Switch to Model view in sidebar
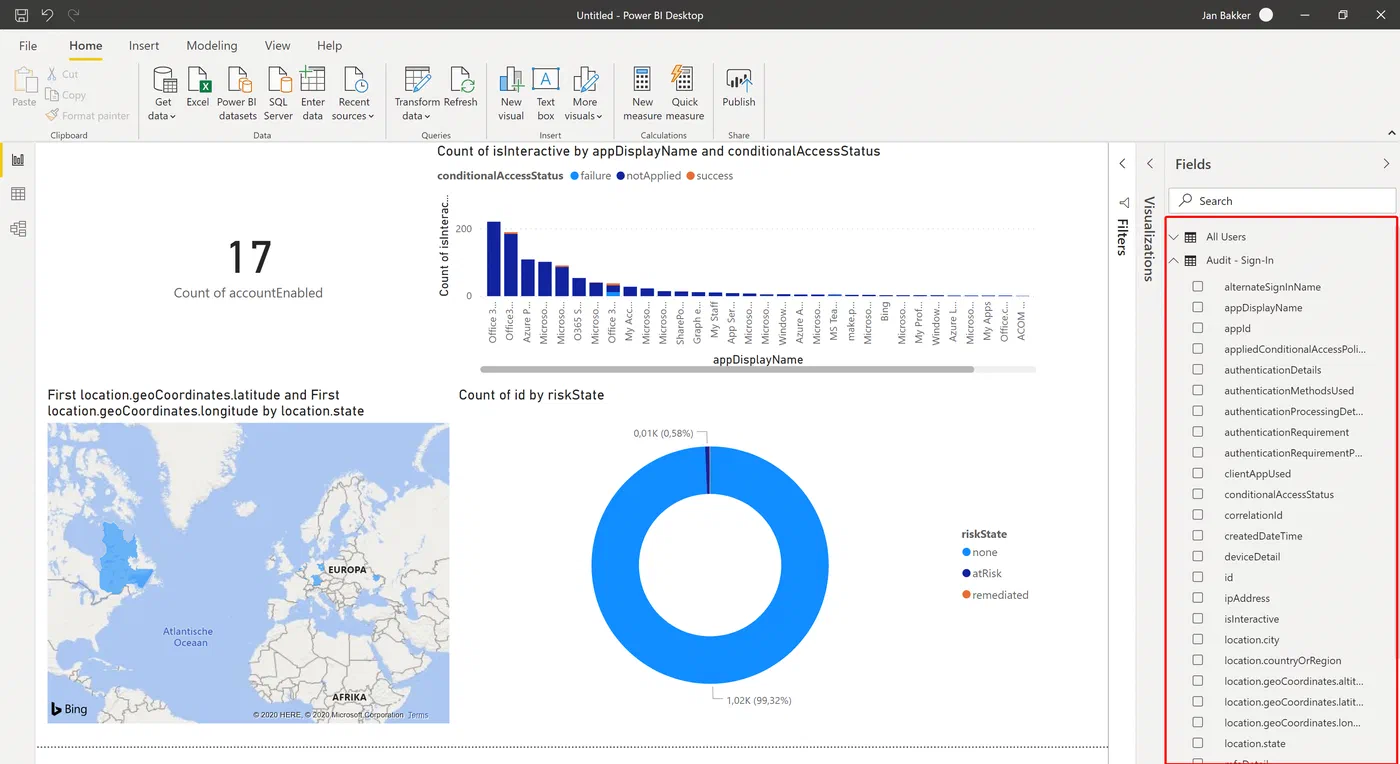Screen dimensions: 1400x764 click(x=18, y=229)
